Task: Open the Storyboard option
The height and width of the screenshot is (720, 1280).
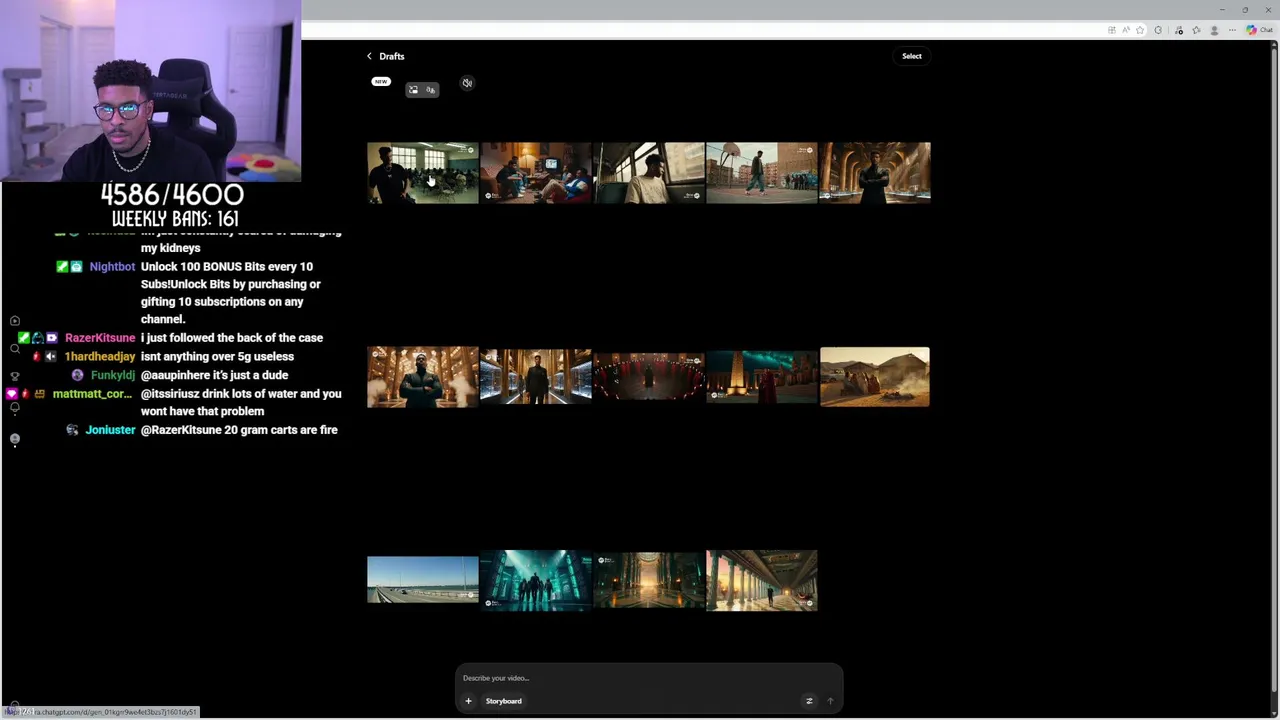Action: [x=504, y=701]
